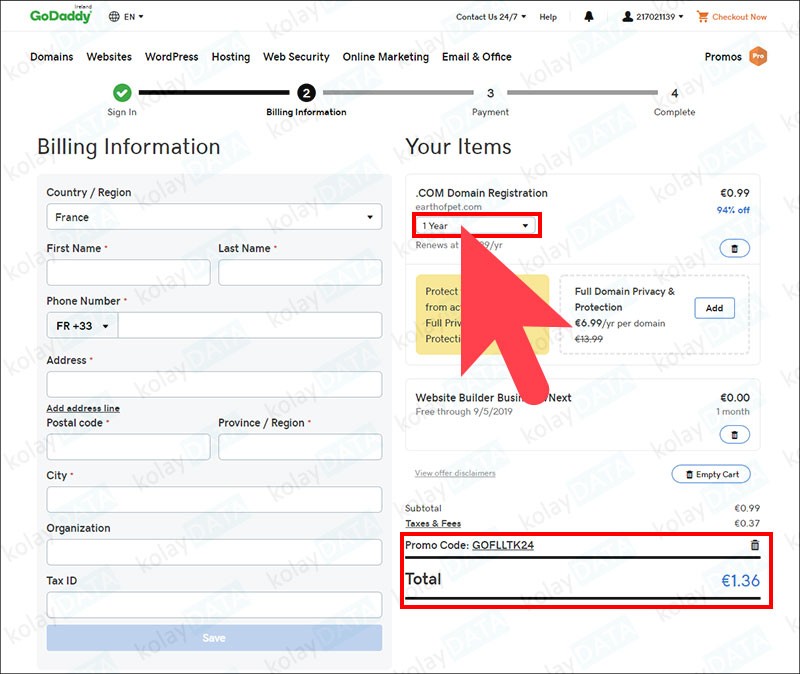Focus the Province / Region field
Image resolution: width=800 pixels, height=674 pixels.
pyautogui.click(x=300, y=447)
